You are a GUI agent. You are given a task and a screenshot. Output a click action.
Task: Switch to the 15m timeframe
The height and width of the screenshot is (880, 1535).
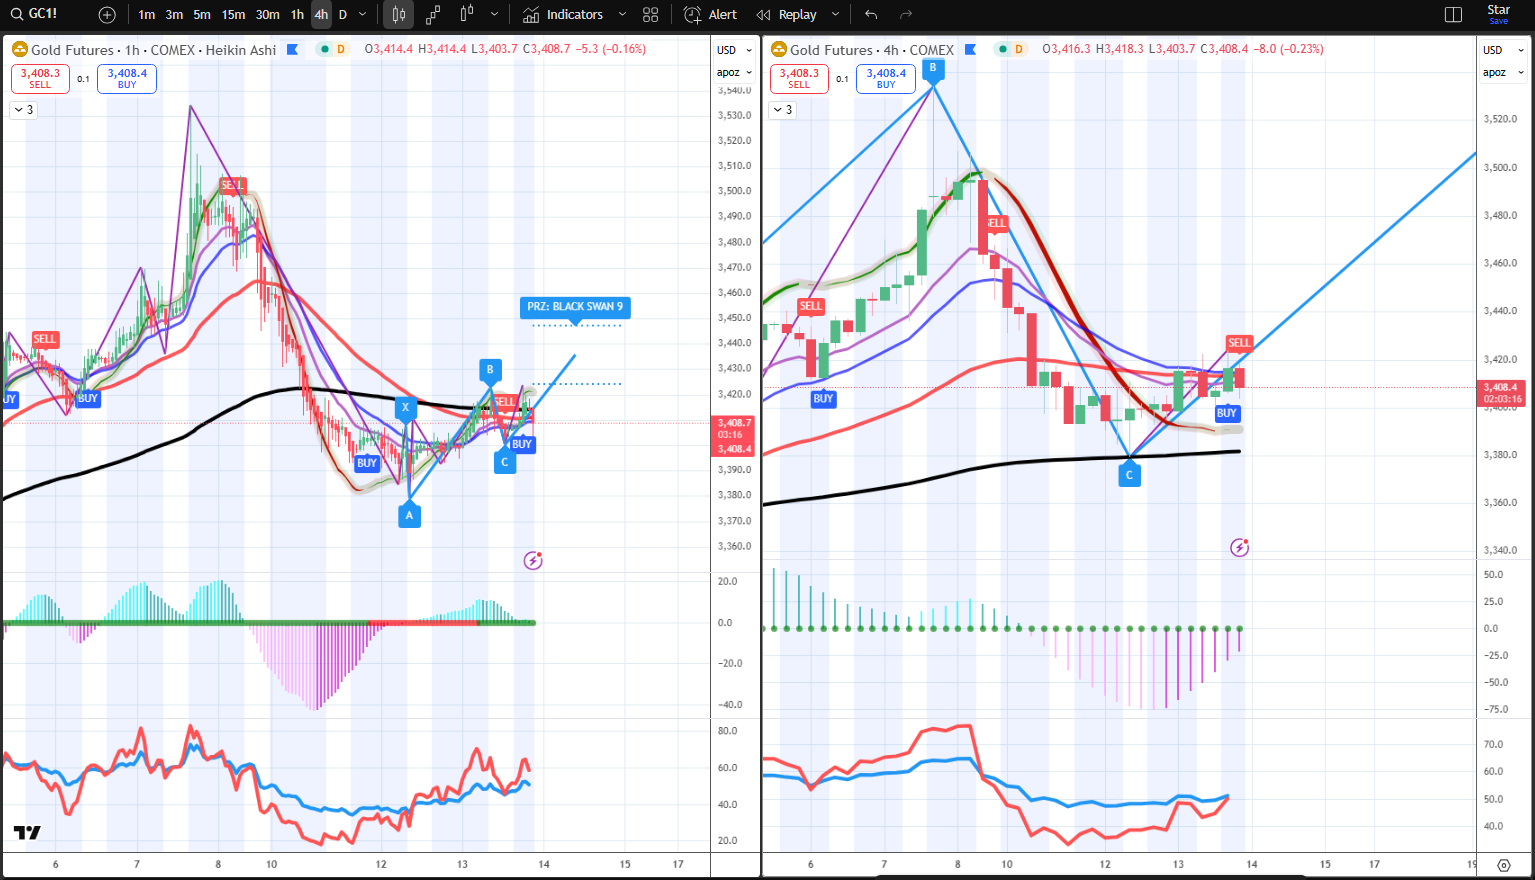tap(233, 15)
